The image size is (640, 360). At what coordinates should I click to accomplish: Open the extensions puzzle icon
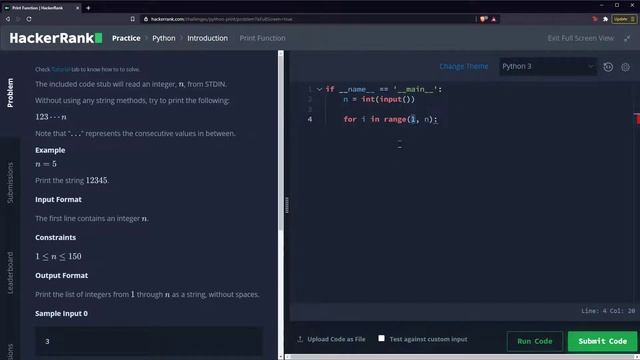605,19
